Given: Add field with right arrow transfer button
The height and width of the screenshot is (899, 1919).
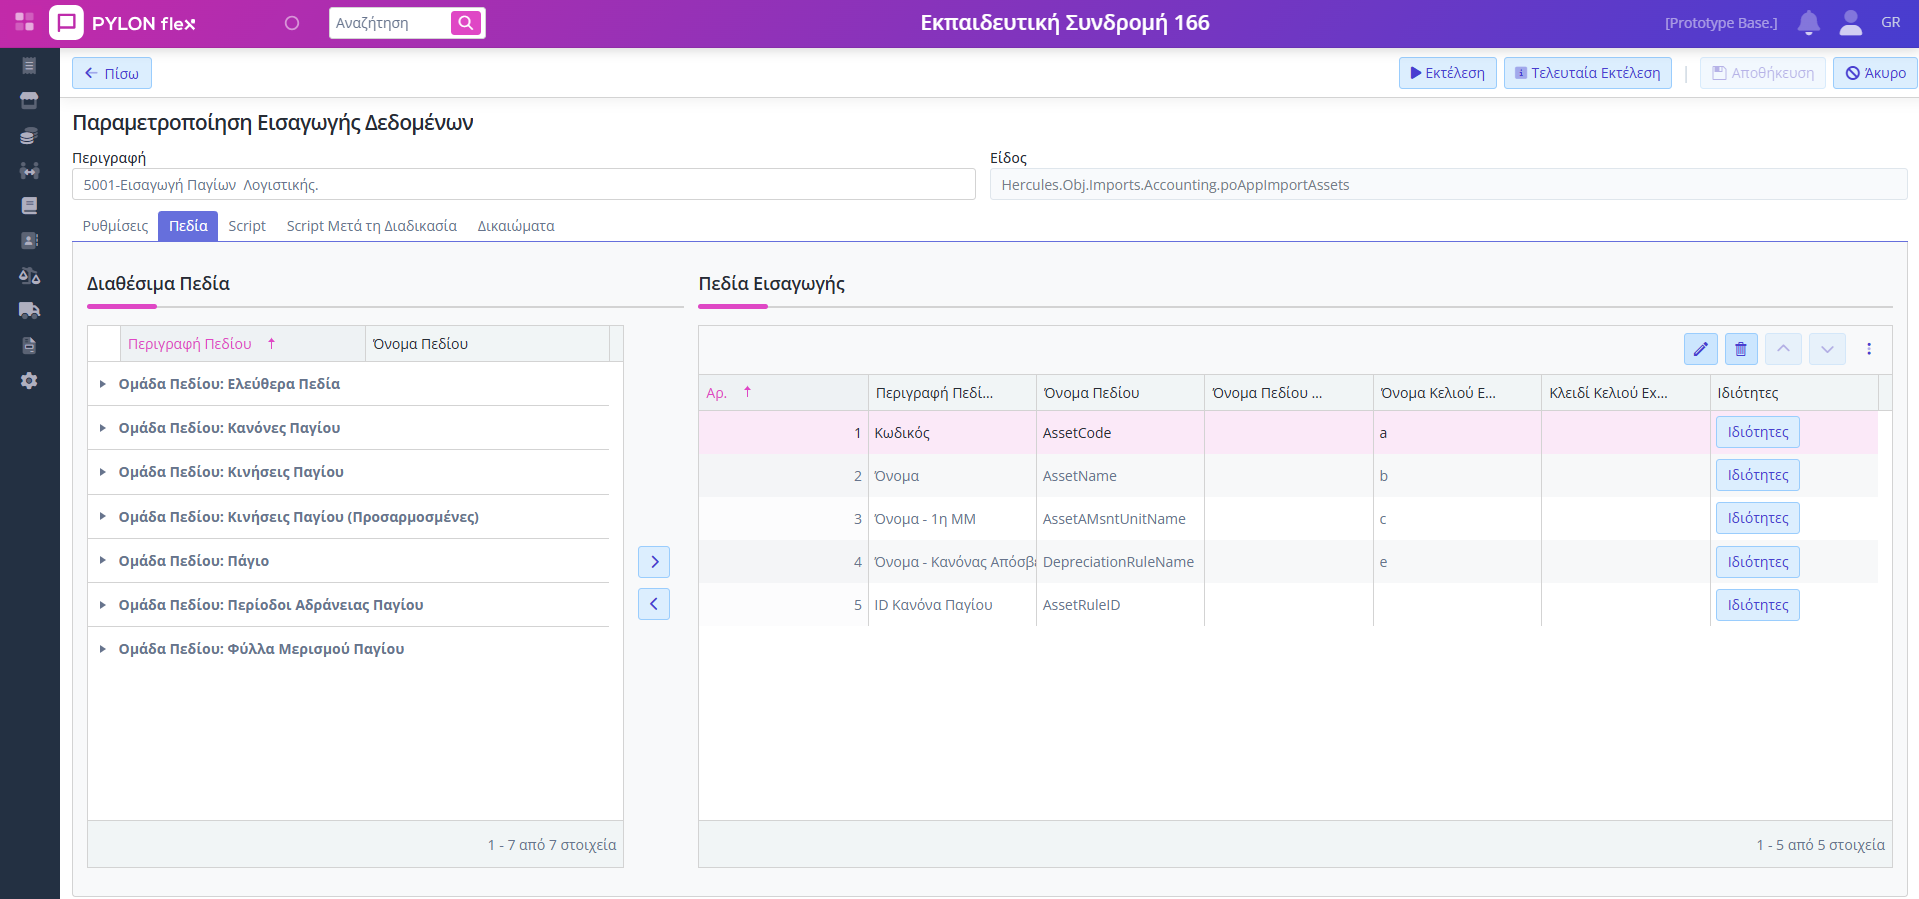Looking at the screenshot, I should point(654,562).
